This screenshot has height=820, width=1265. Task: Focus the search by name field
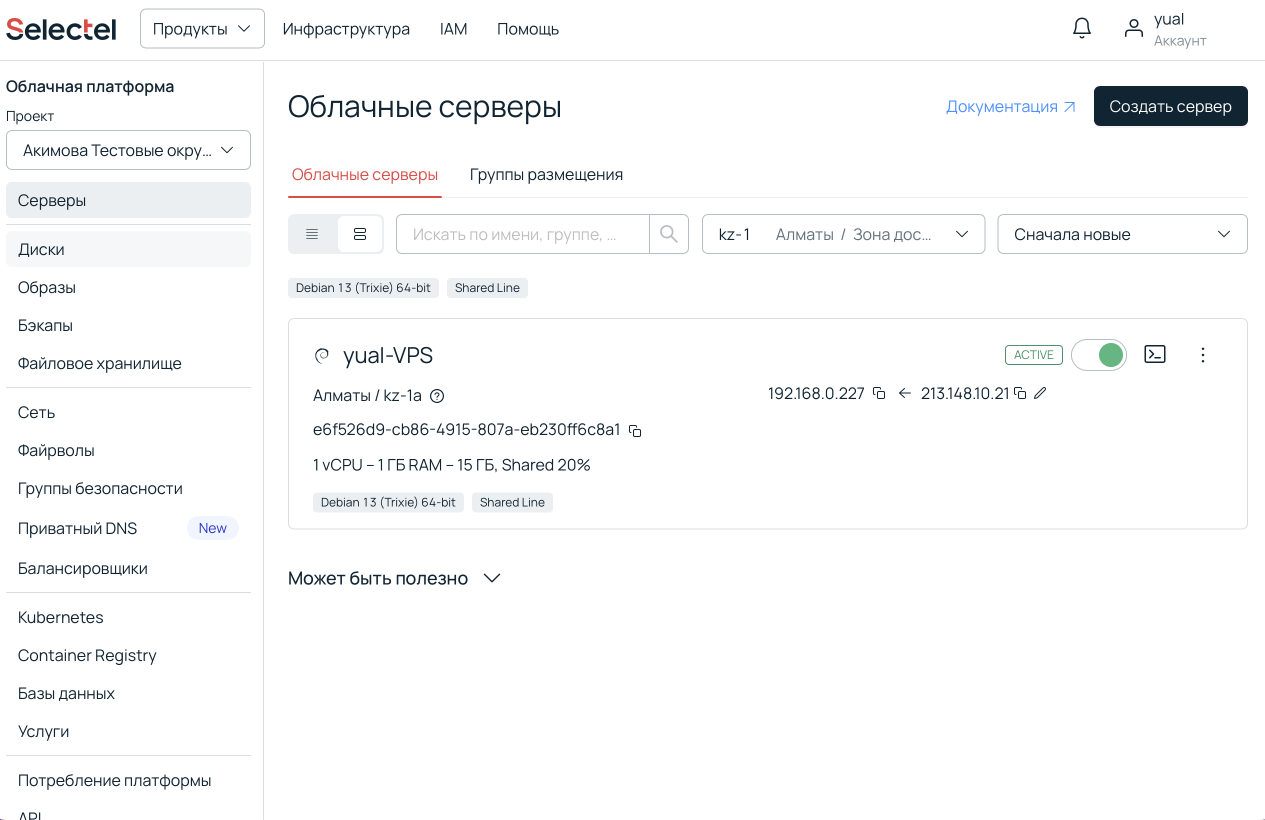click(523, 234)
